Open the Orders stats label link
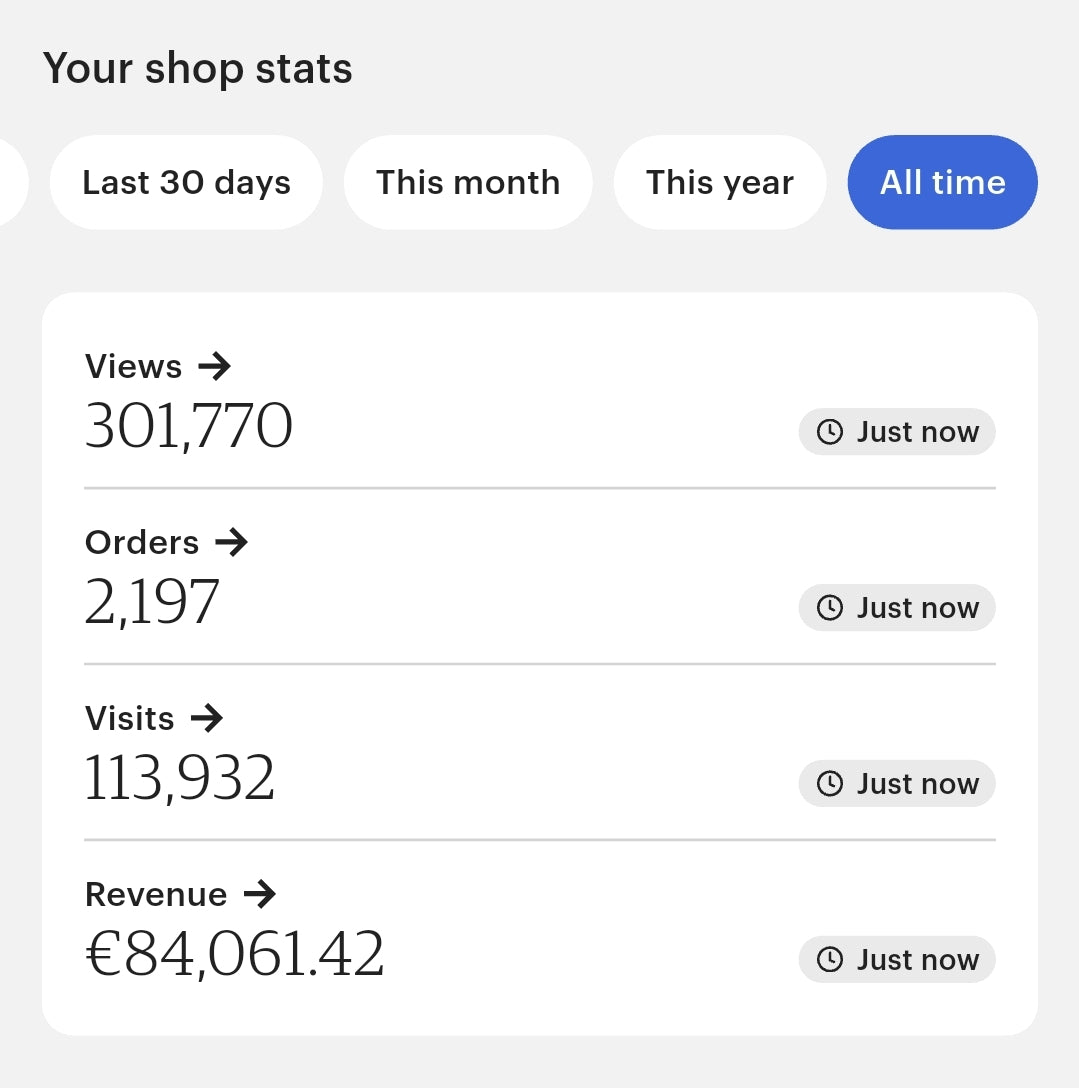 pyautogui.click(x=142, y=543)
